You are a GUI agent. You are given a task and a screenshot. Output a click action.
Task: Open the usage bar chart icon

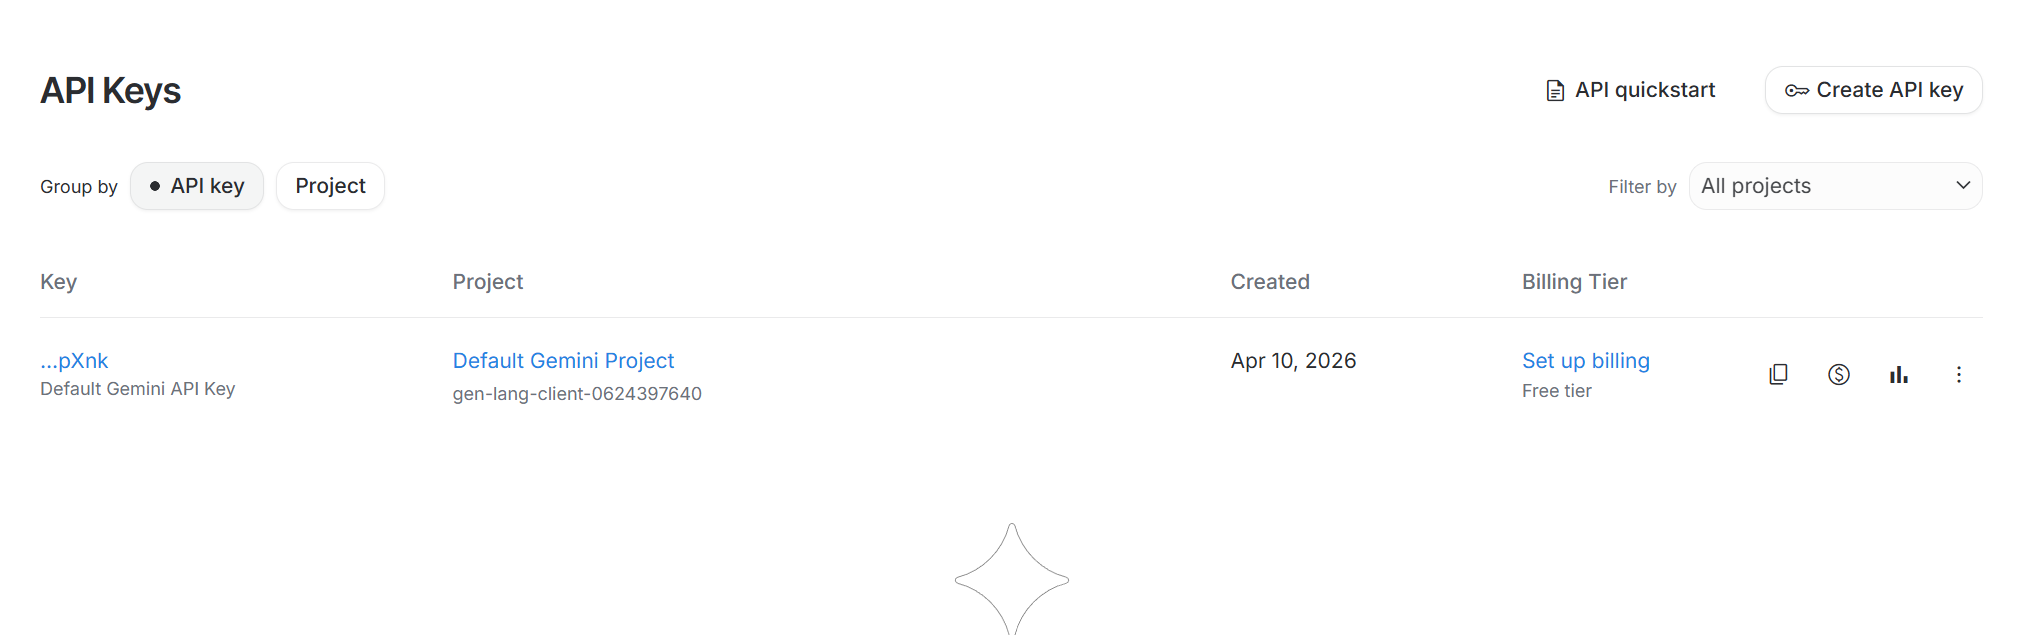1898,375
